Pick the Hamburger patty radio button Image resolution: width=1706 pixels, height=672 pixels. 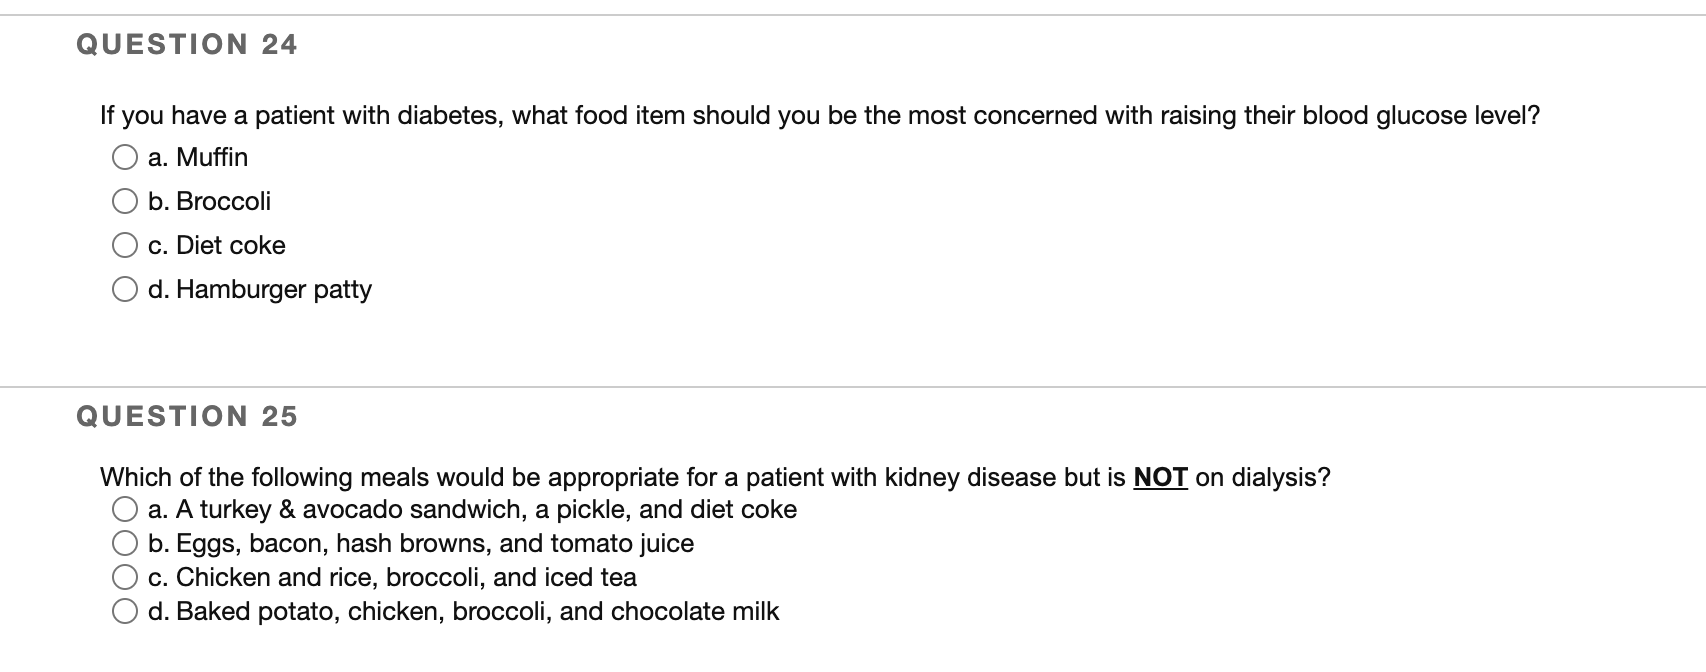(124, 290)
